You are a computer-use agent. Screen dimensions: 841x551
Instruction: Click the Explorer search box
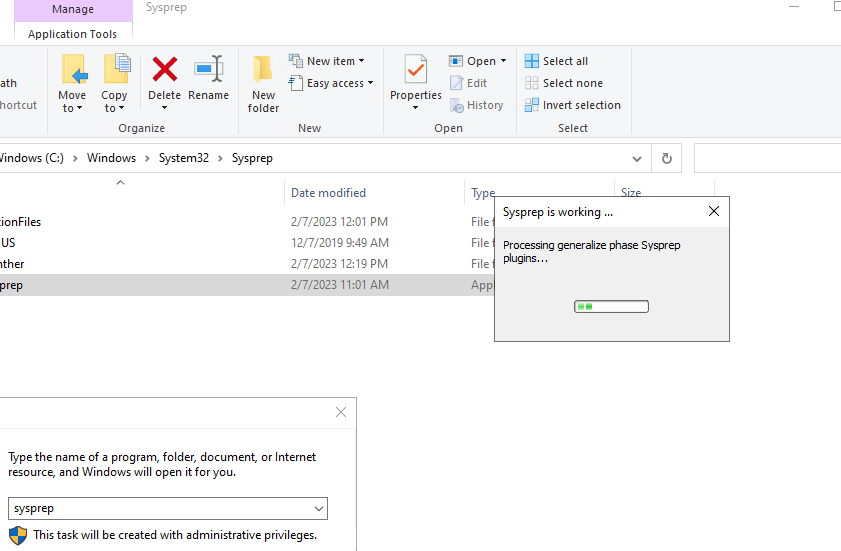[x=768, y=158]
